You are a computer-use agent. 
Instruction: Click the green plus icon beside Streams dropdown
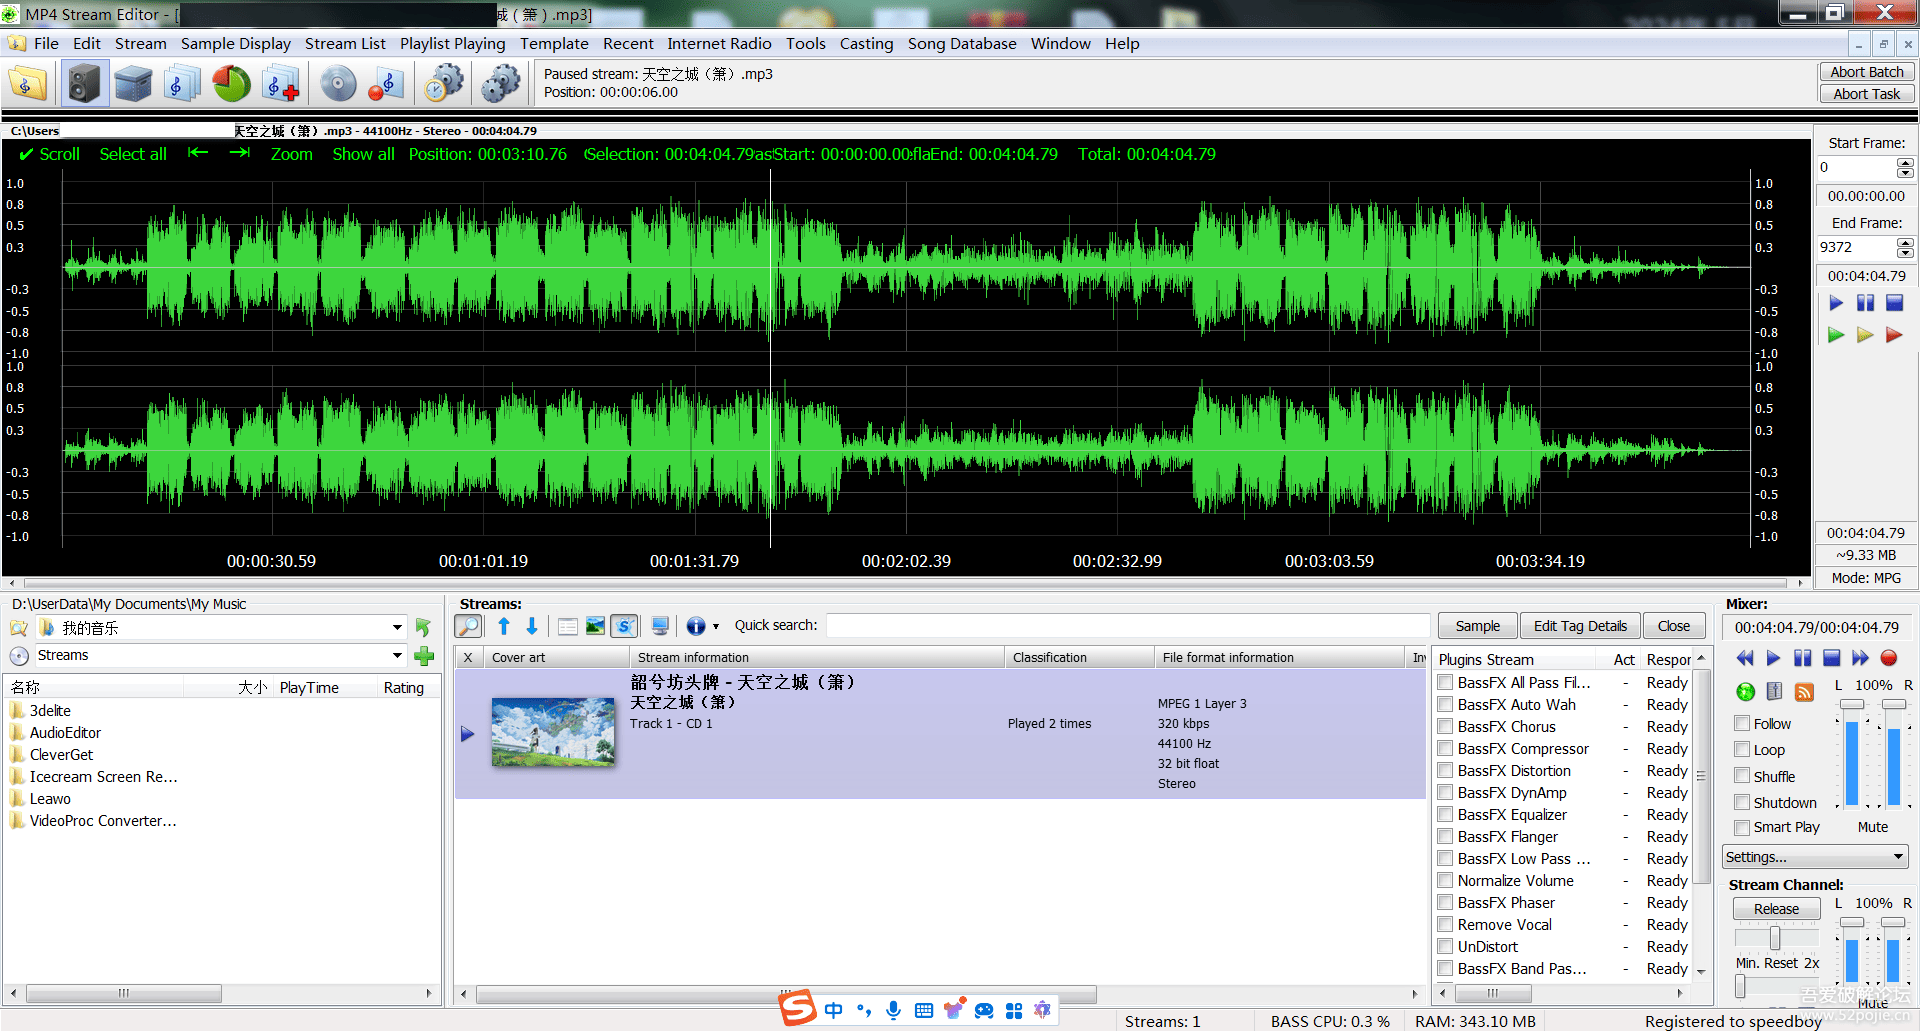pyautogui.click(x=424, y=656)
